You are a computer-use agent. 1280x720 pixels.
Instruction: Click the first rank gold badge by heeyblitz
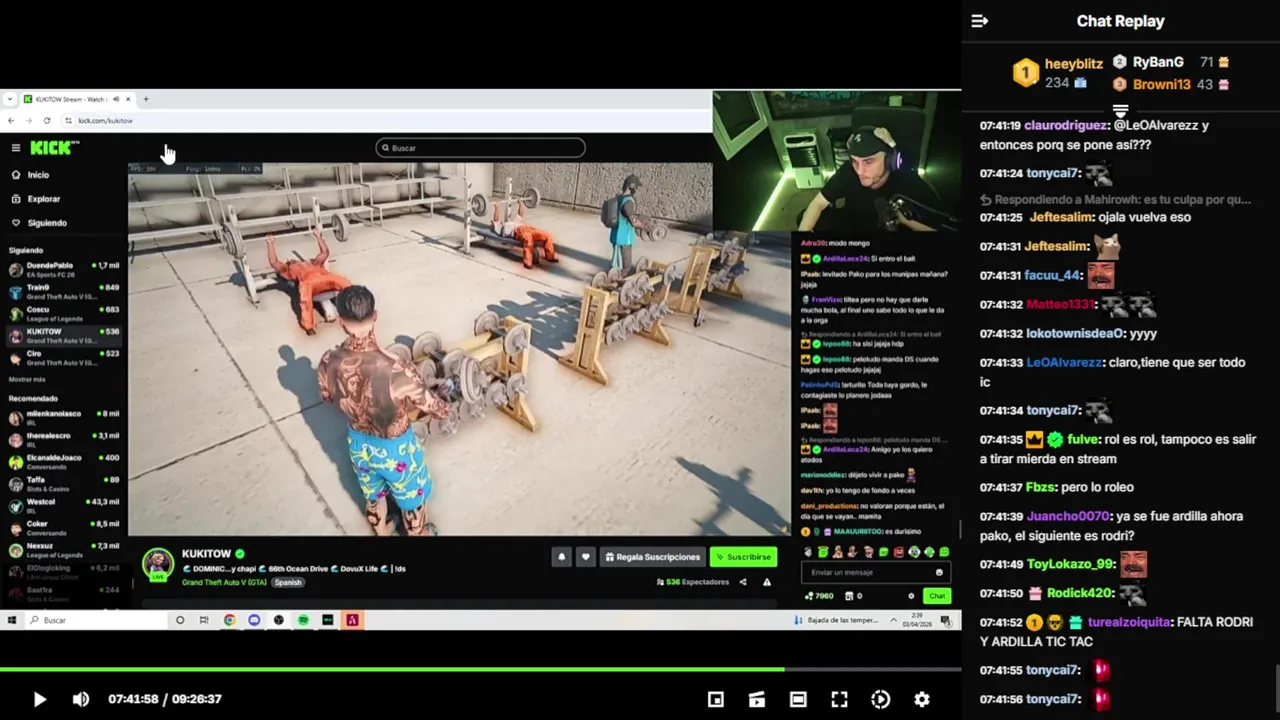coord(1025,73)
